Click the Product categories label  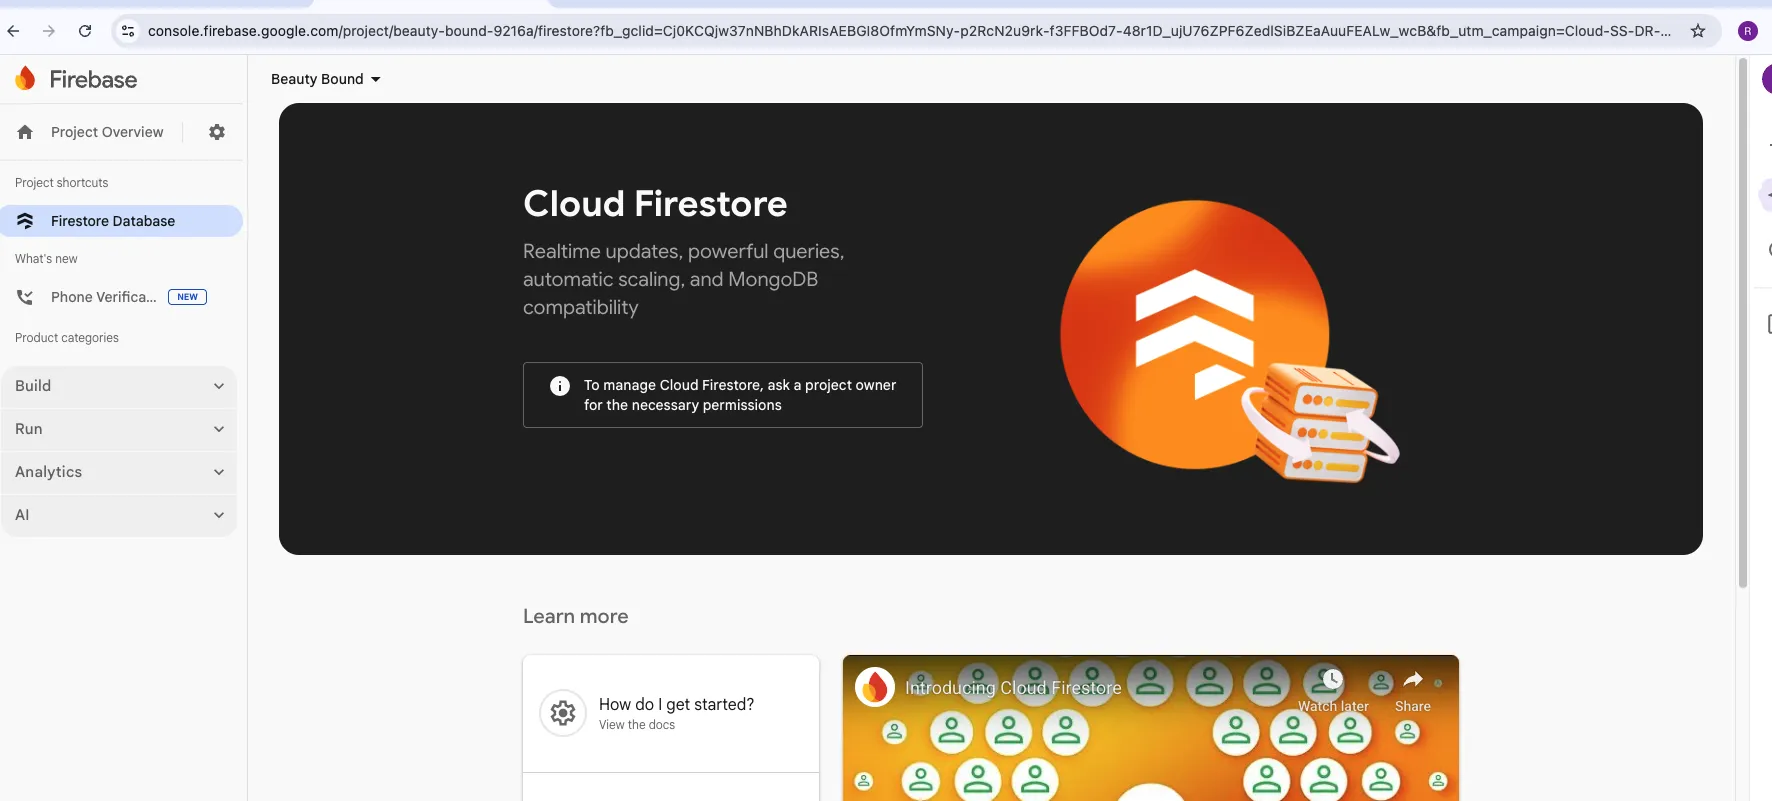pos(67,338)
